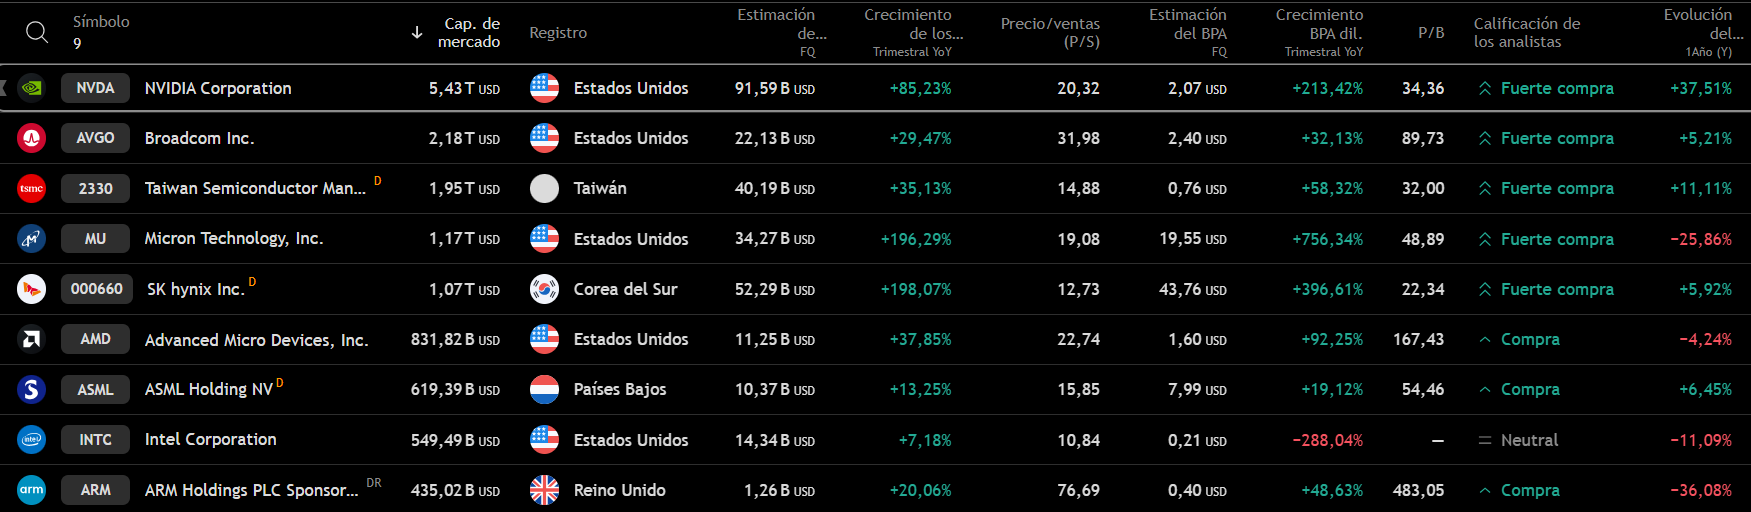Click the Estados Unidos flag for Broadcom

[x=544, y=138]
